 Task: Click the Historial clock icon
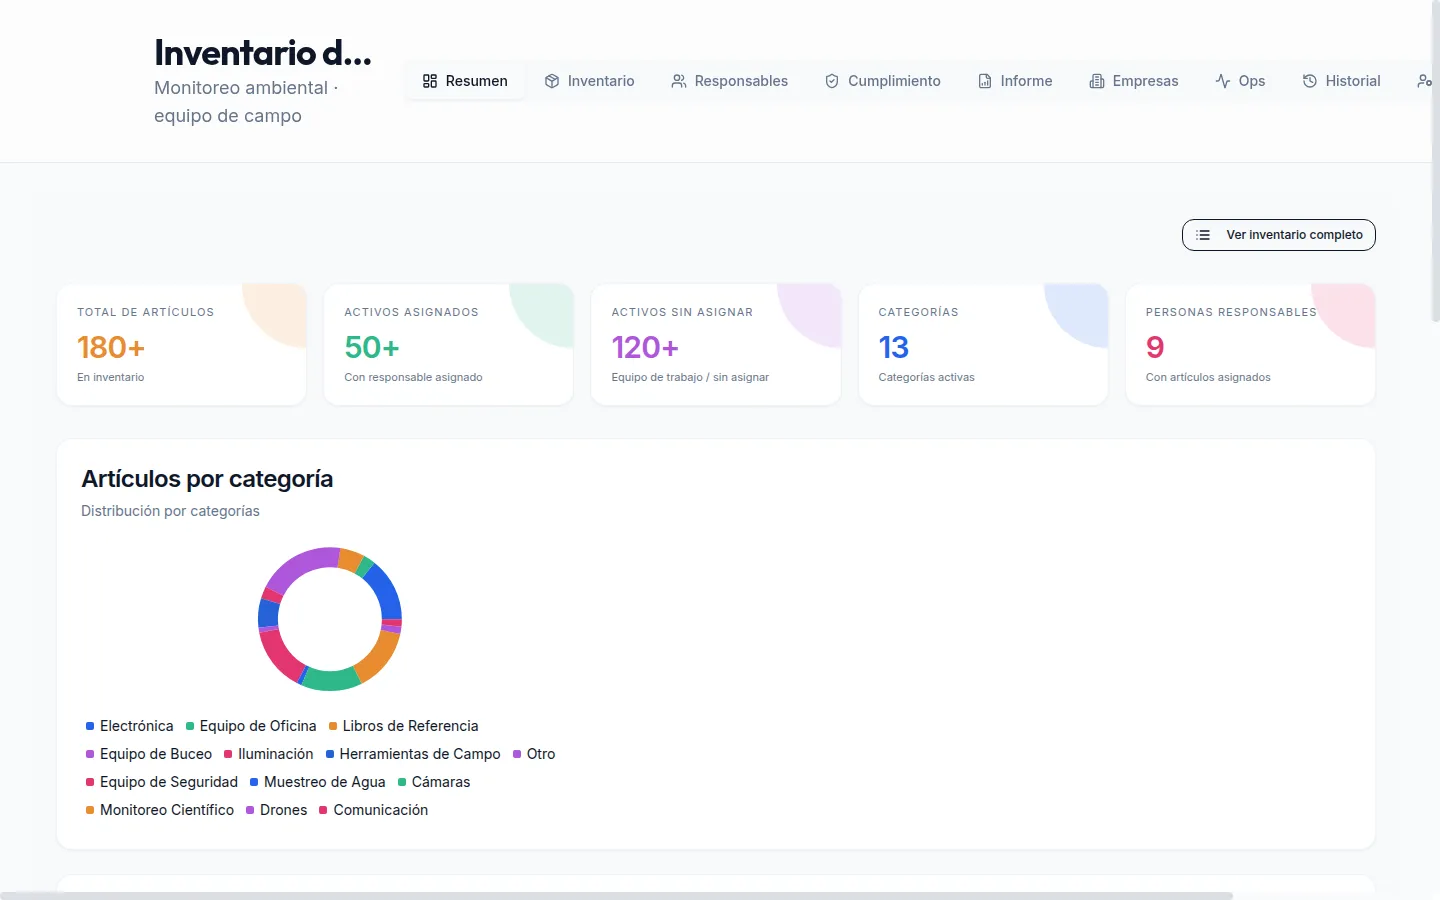click(x=1310, y=81)
